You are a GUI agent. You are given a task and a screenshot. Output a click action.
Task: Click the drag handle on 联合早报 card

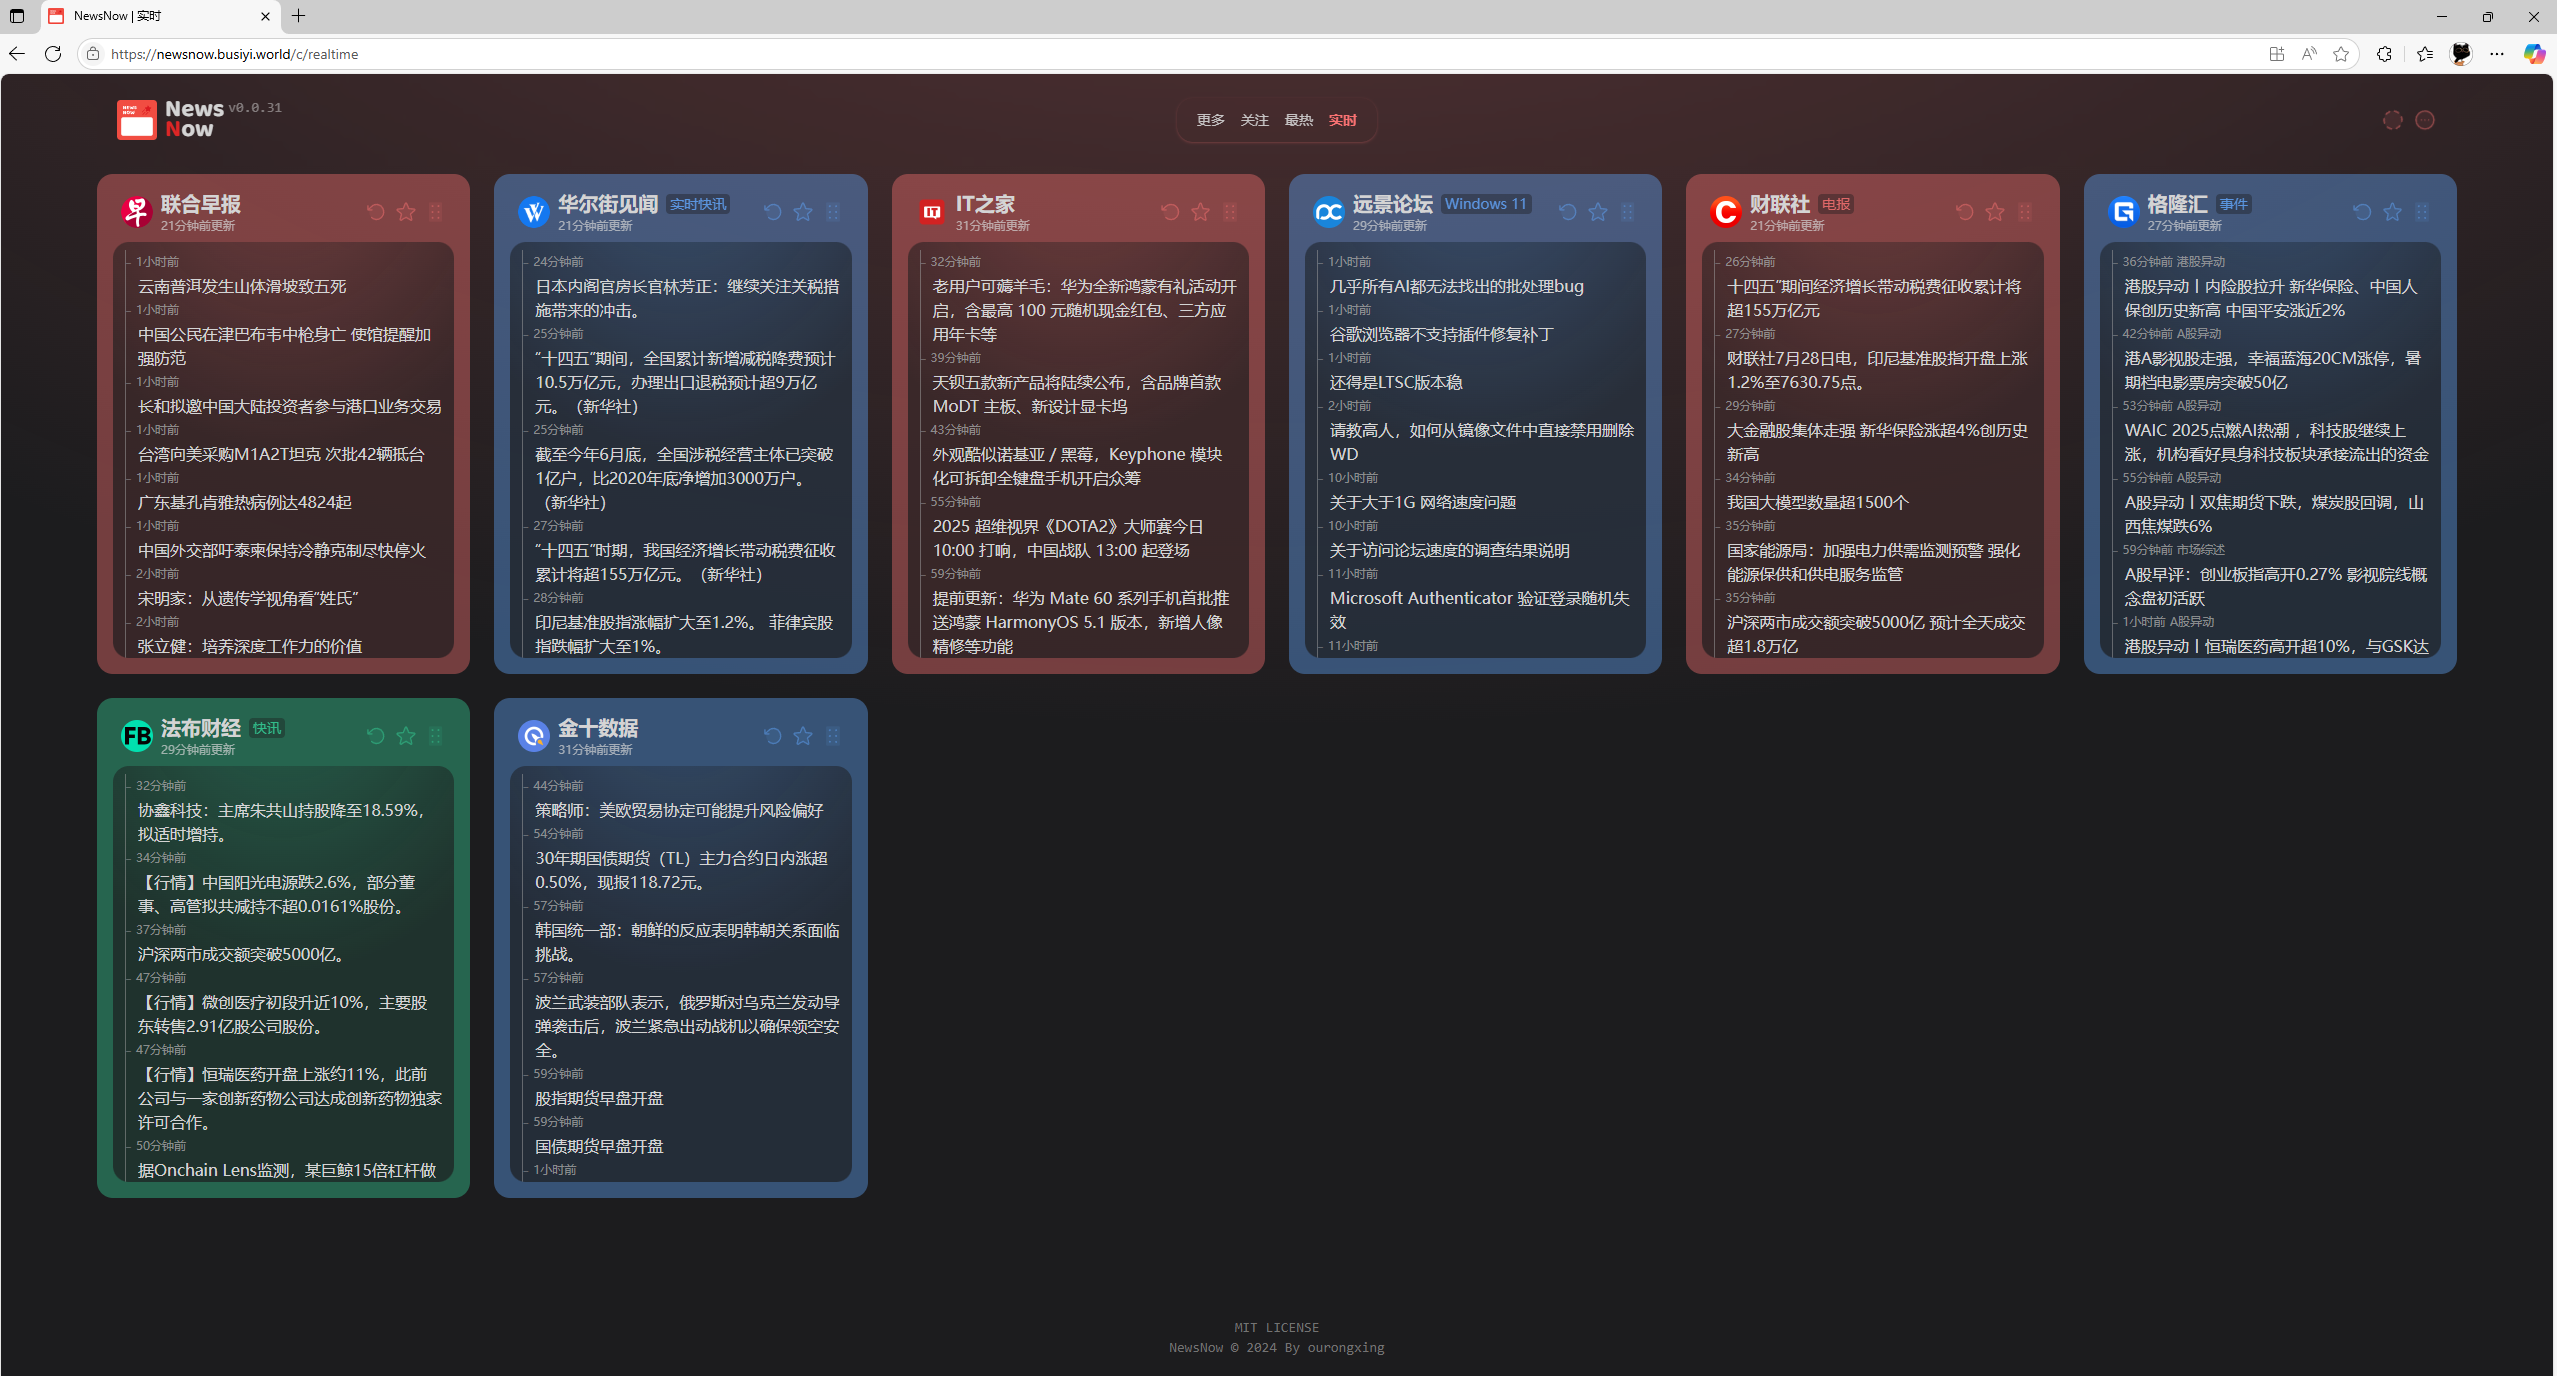tap(436, 212)
